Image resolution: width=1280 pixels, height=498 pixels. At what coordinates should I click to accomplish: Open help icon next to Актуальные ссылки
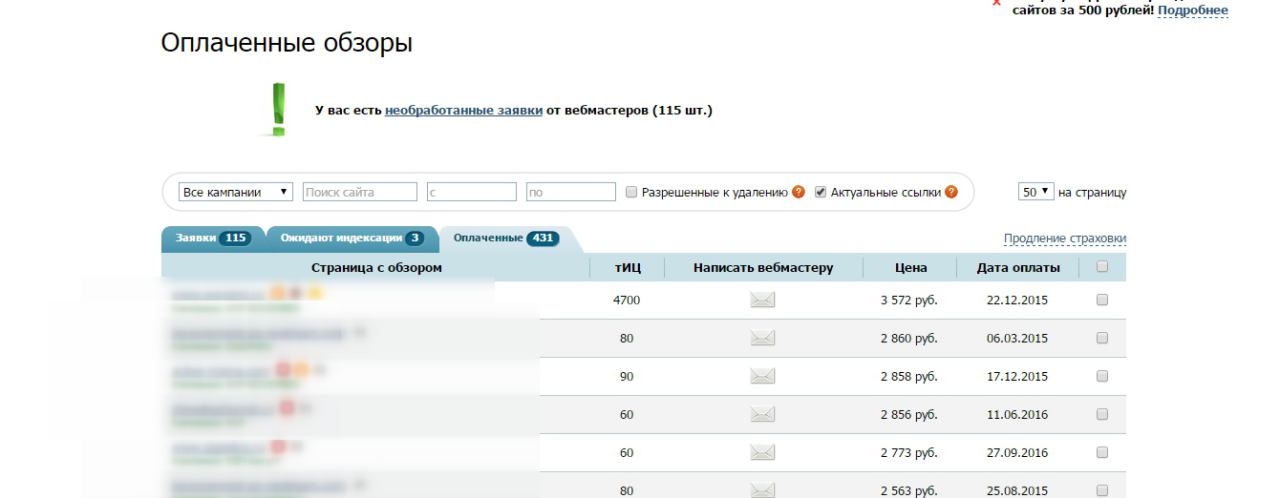[x=951, y=192]
